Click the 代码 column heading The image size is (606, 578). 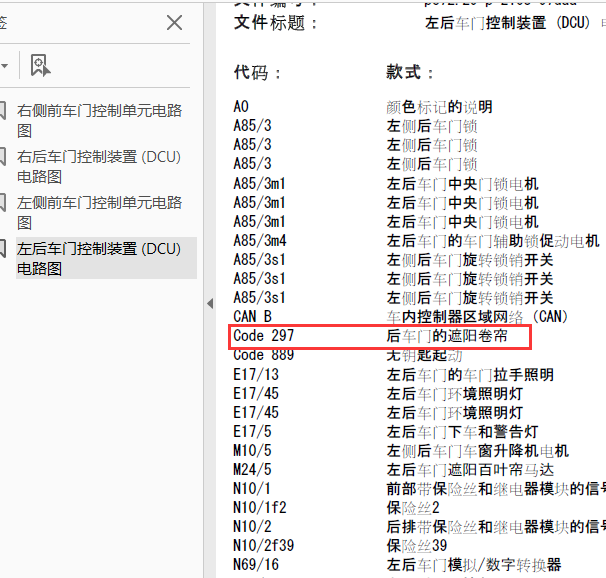[x=257, y=72]
